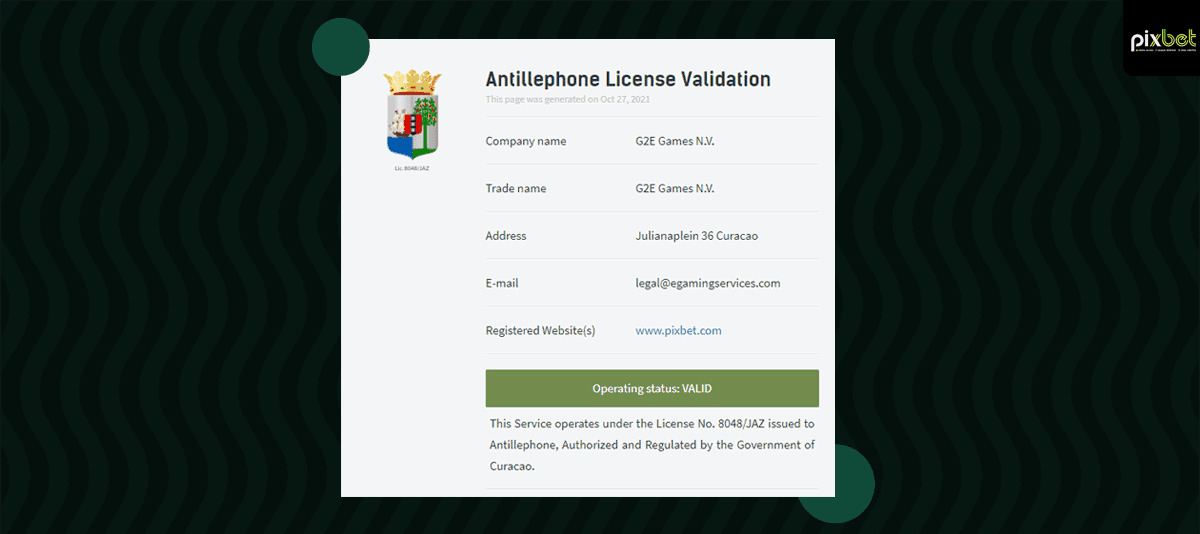
Task: Click the Operating status: VALID green bar
Action: (652, 388)
